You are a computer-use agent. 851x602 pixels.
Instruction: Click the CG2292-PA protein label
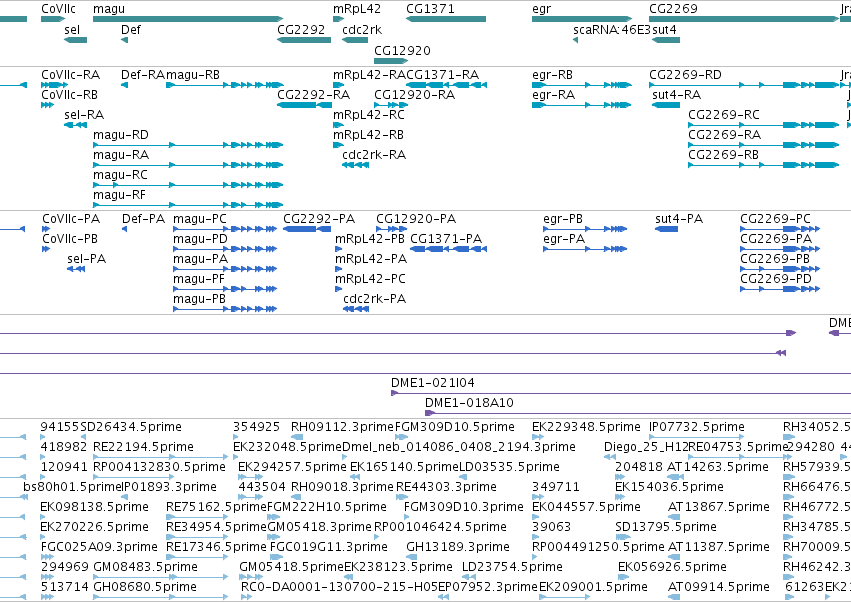click(319, 219)
